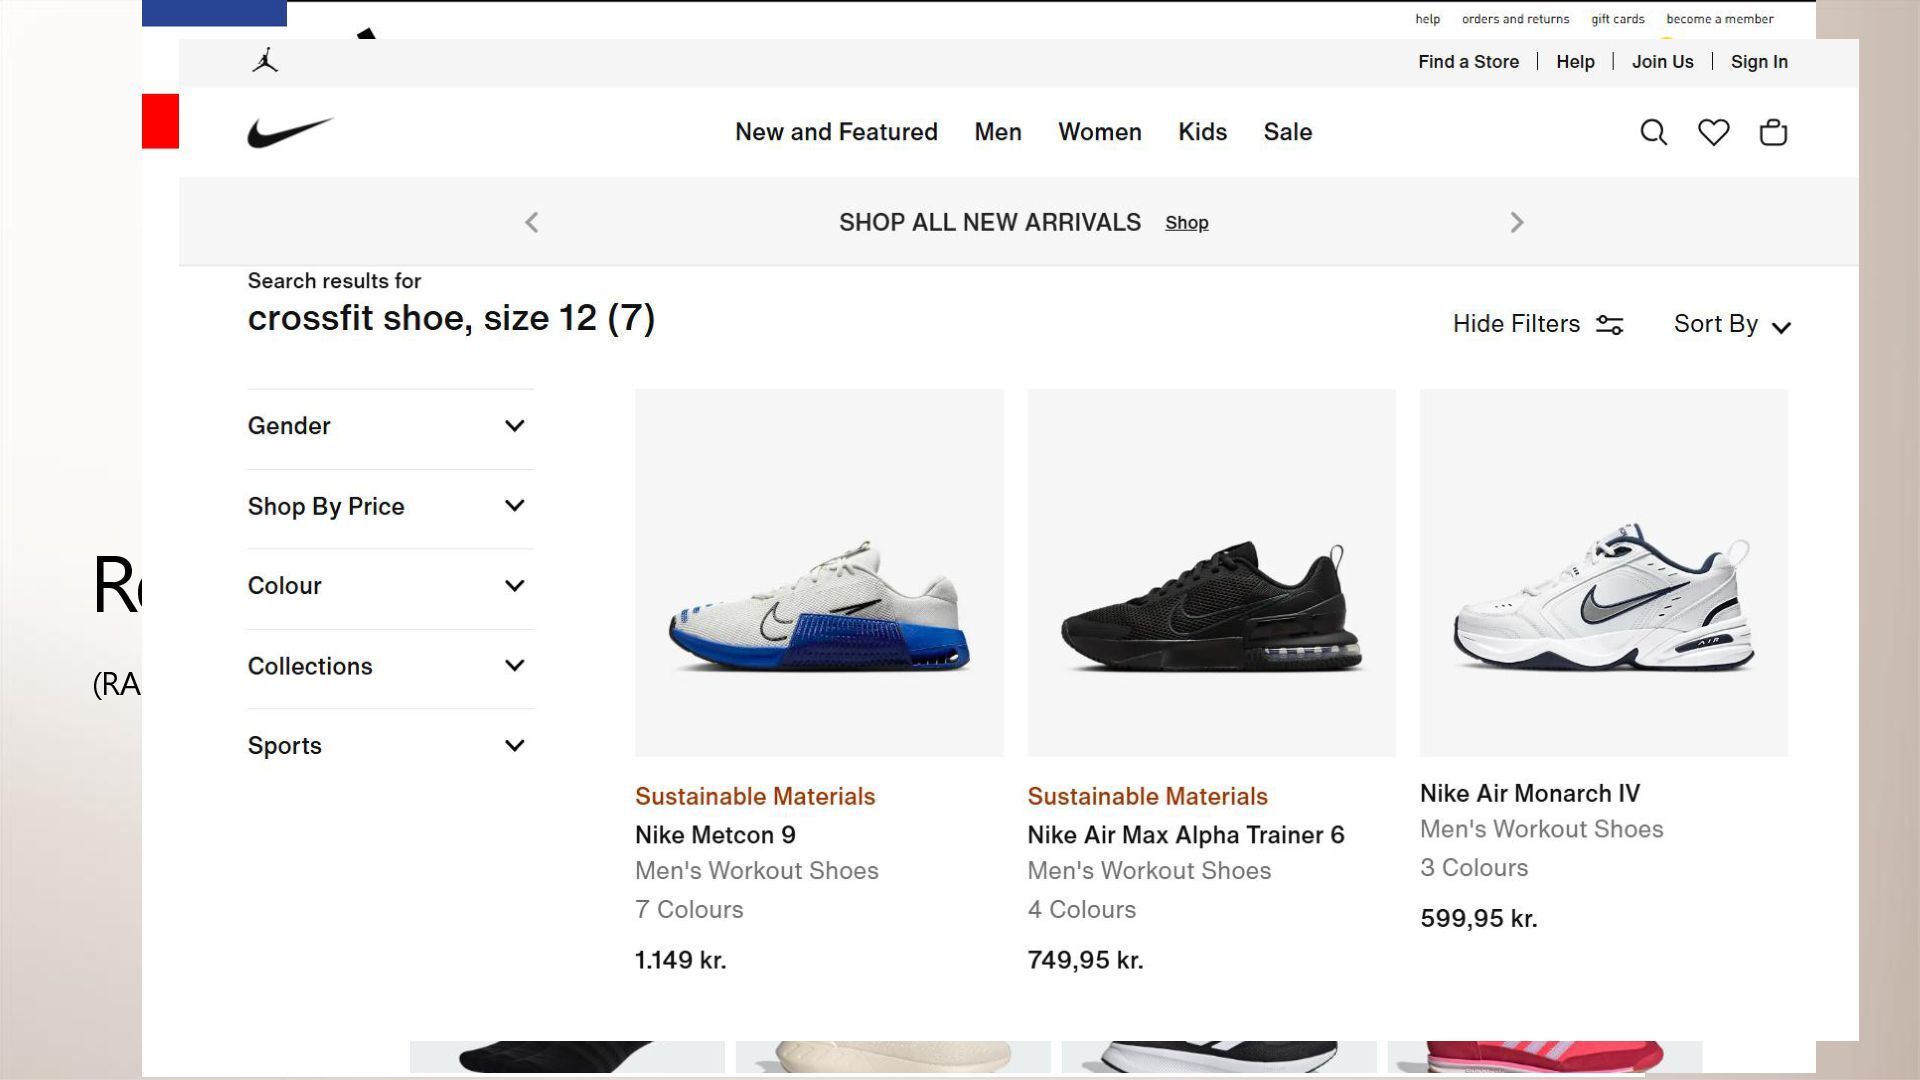Open favourites with the heart icon
Screen dimensions: 1920x1080
click(1713, 132)
